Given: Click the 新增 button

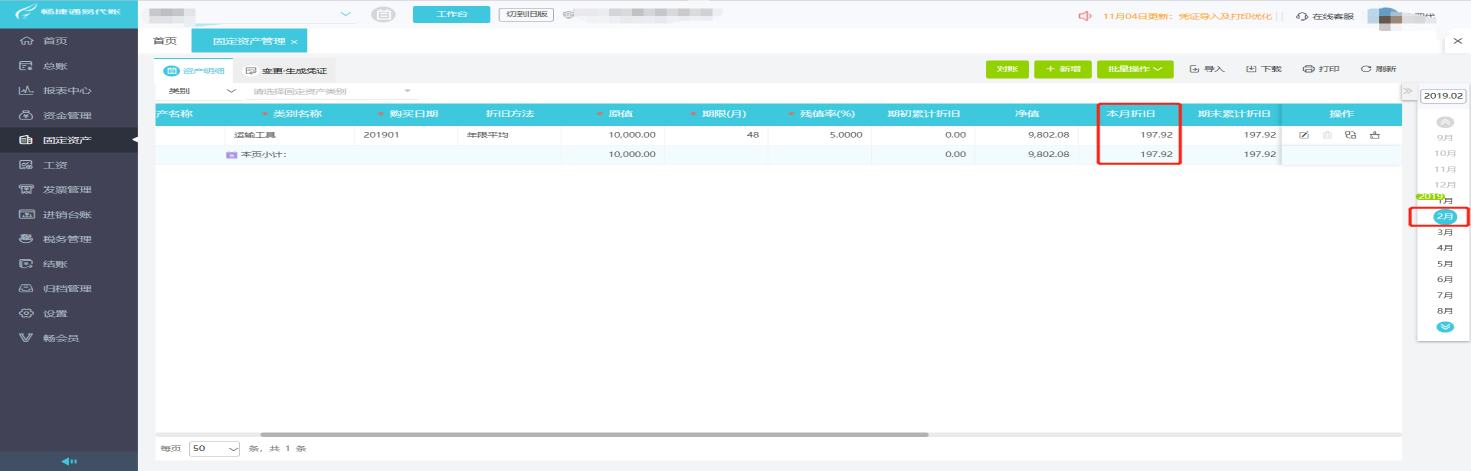Looking at the screenshot, I should 1063,69.
